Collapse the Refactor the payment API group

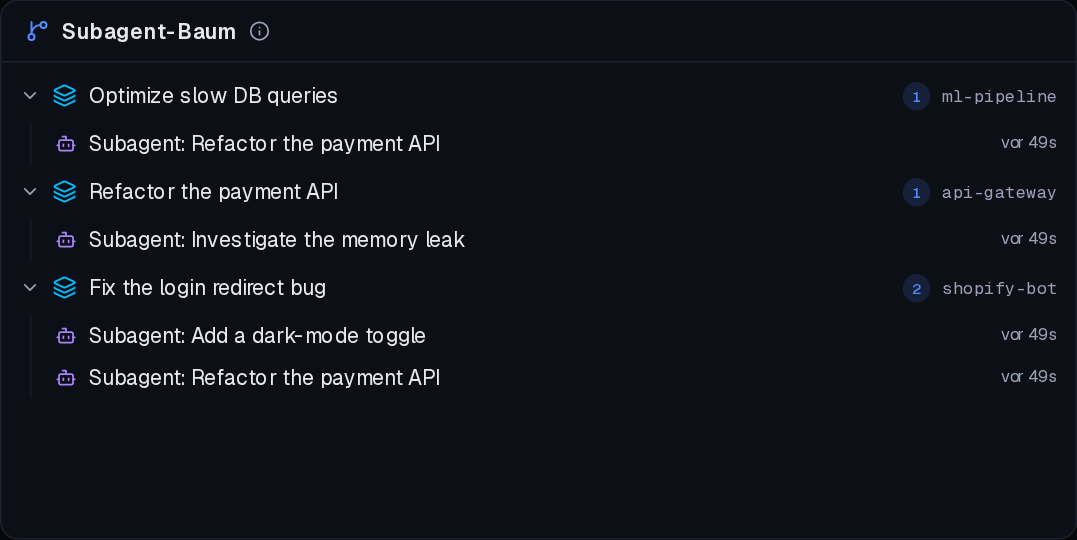(x=30, y=192)
